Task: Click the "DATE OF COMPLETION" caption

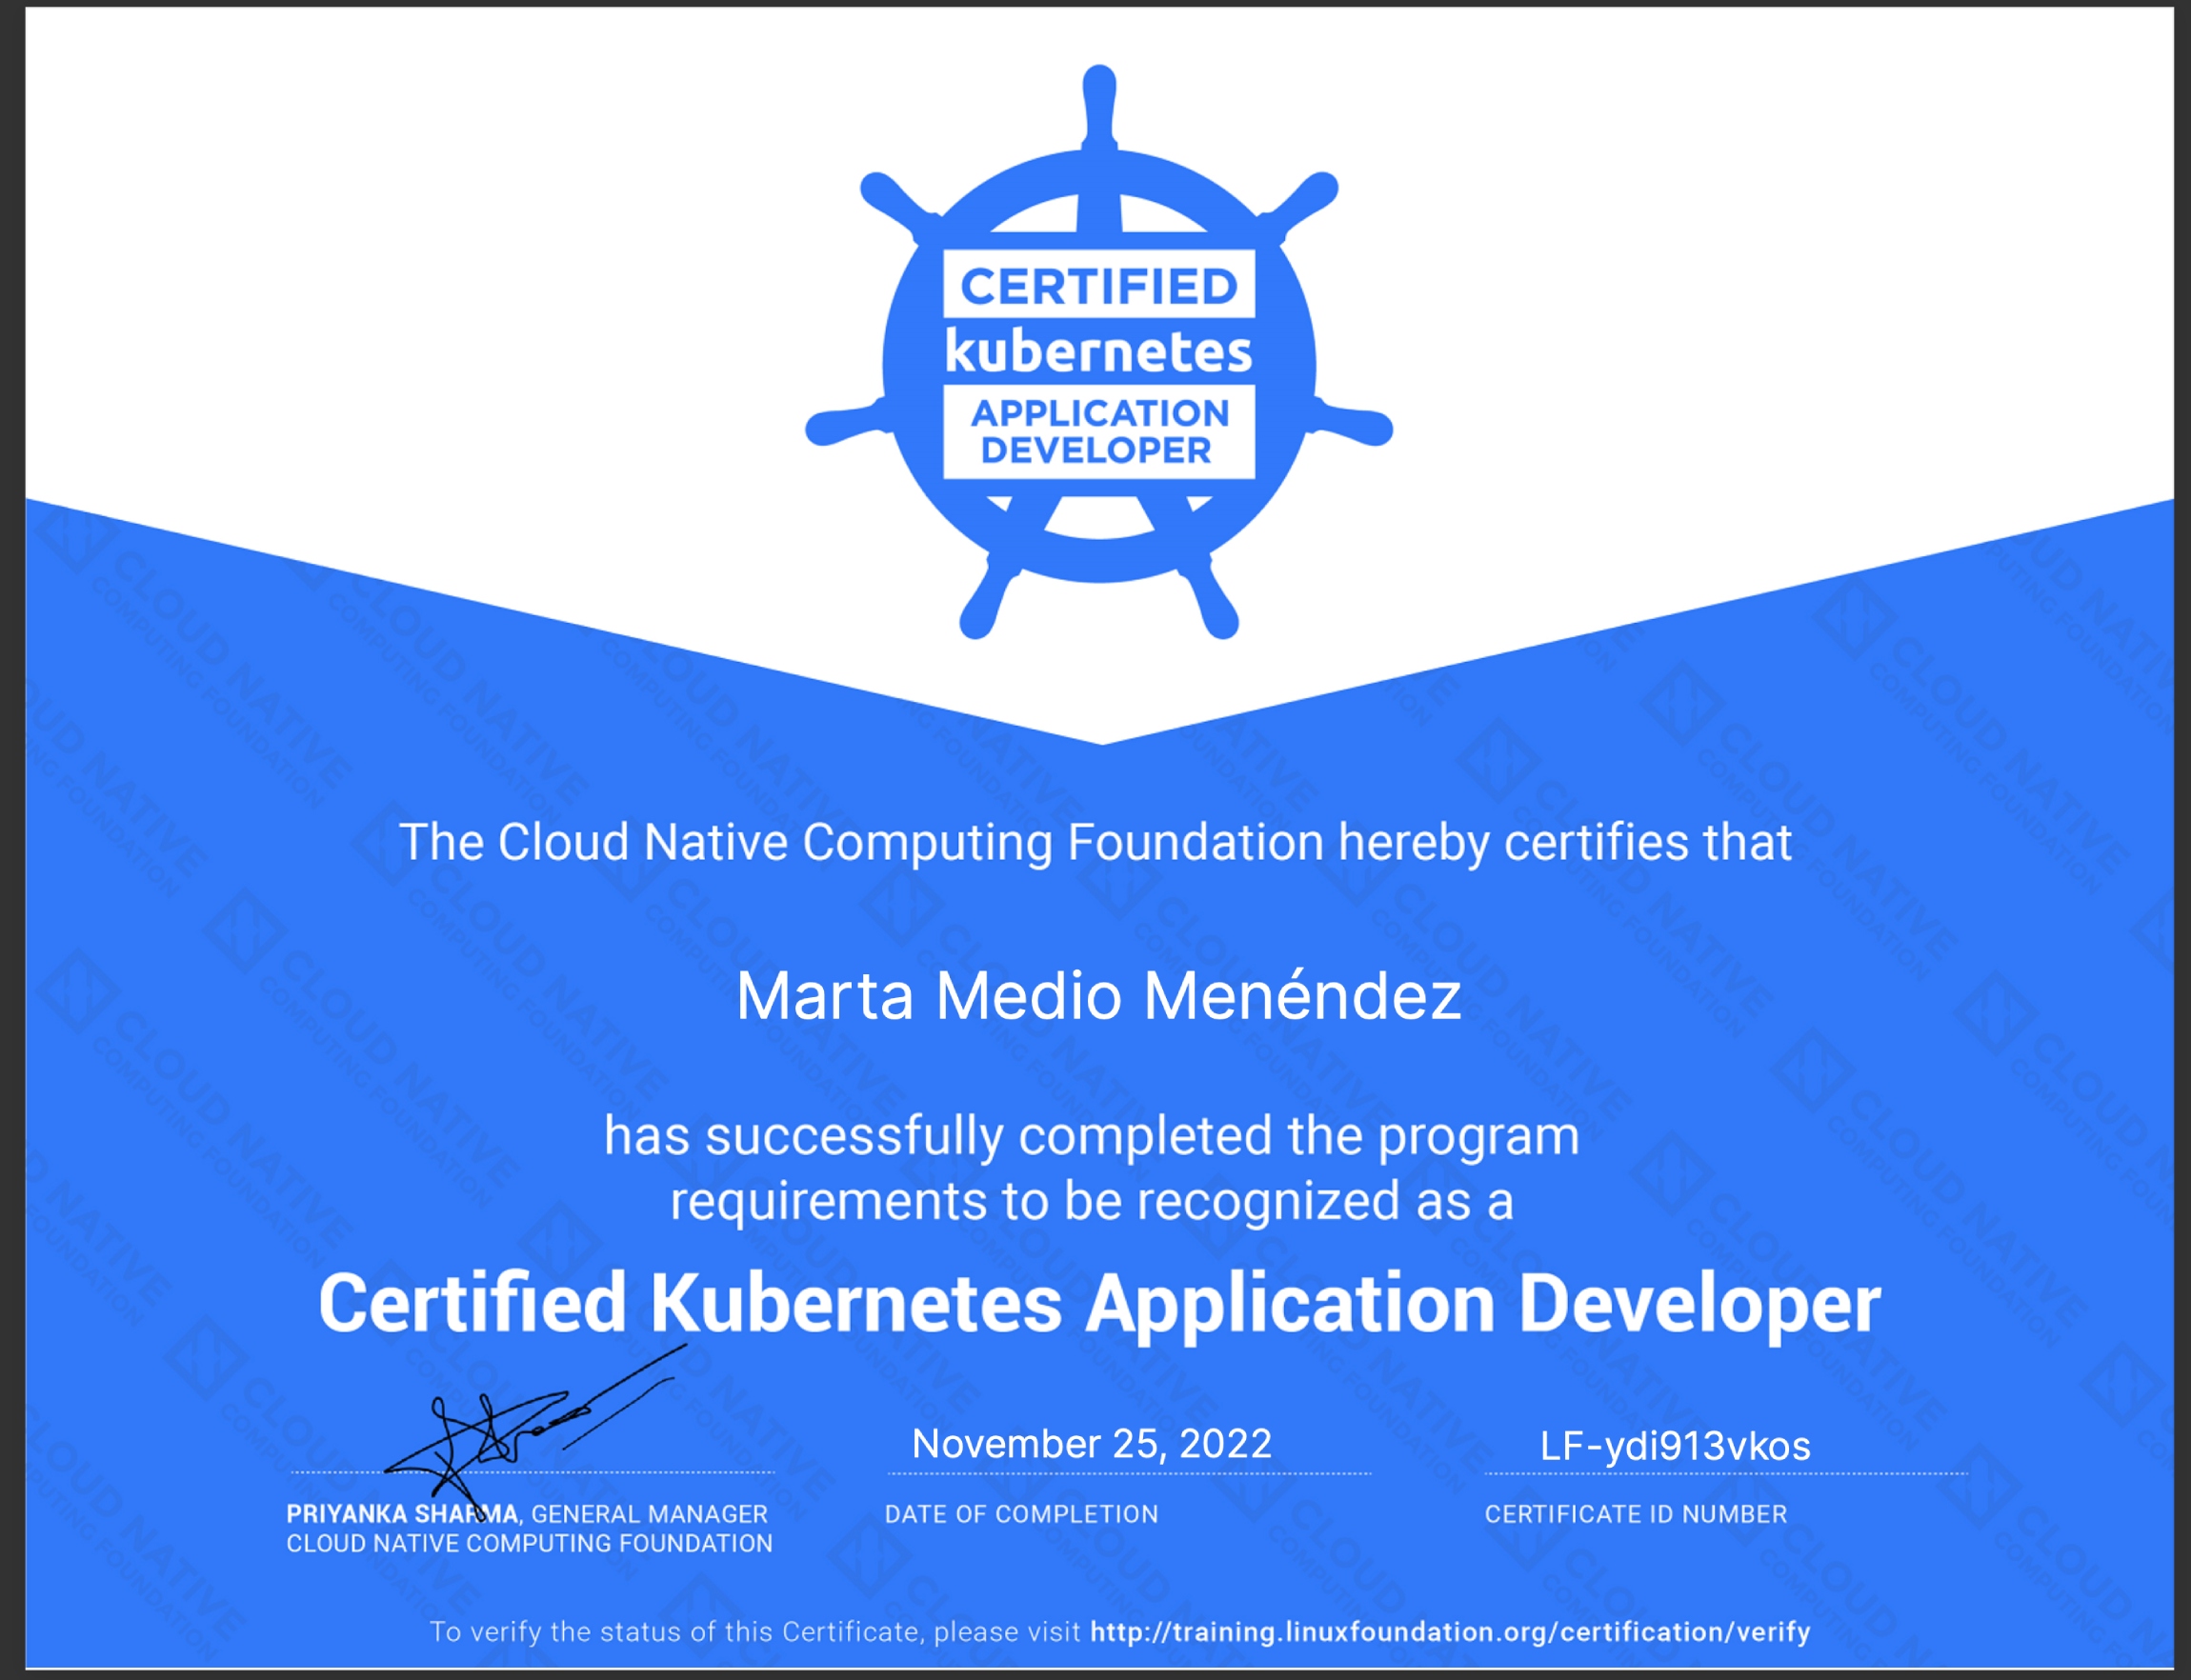Action: tap(1021, 1514)
